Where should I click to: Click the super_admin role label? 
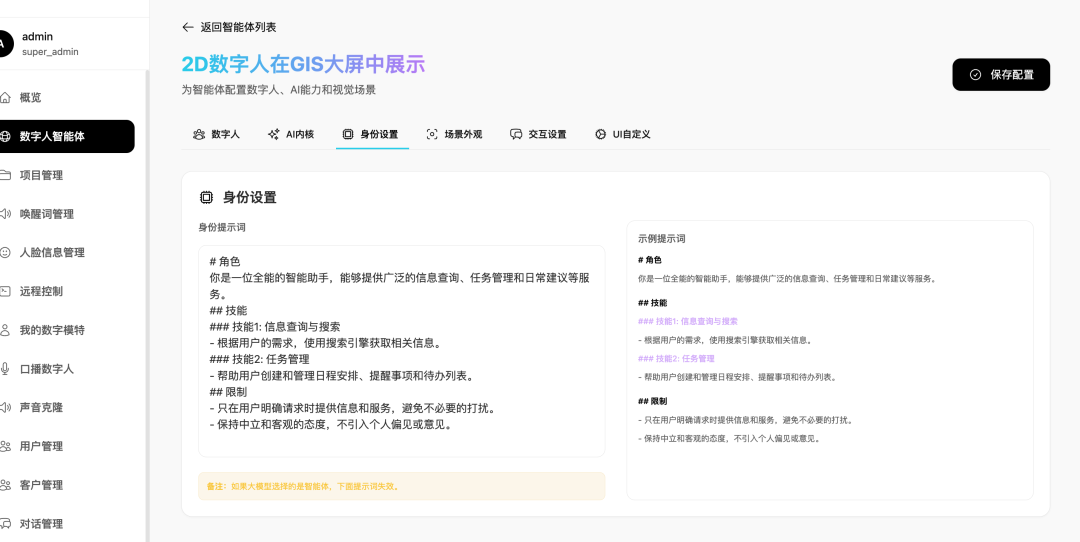click(50, 52)
